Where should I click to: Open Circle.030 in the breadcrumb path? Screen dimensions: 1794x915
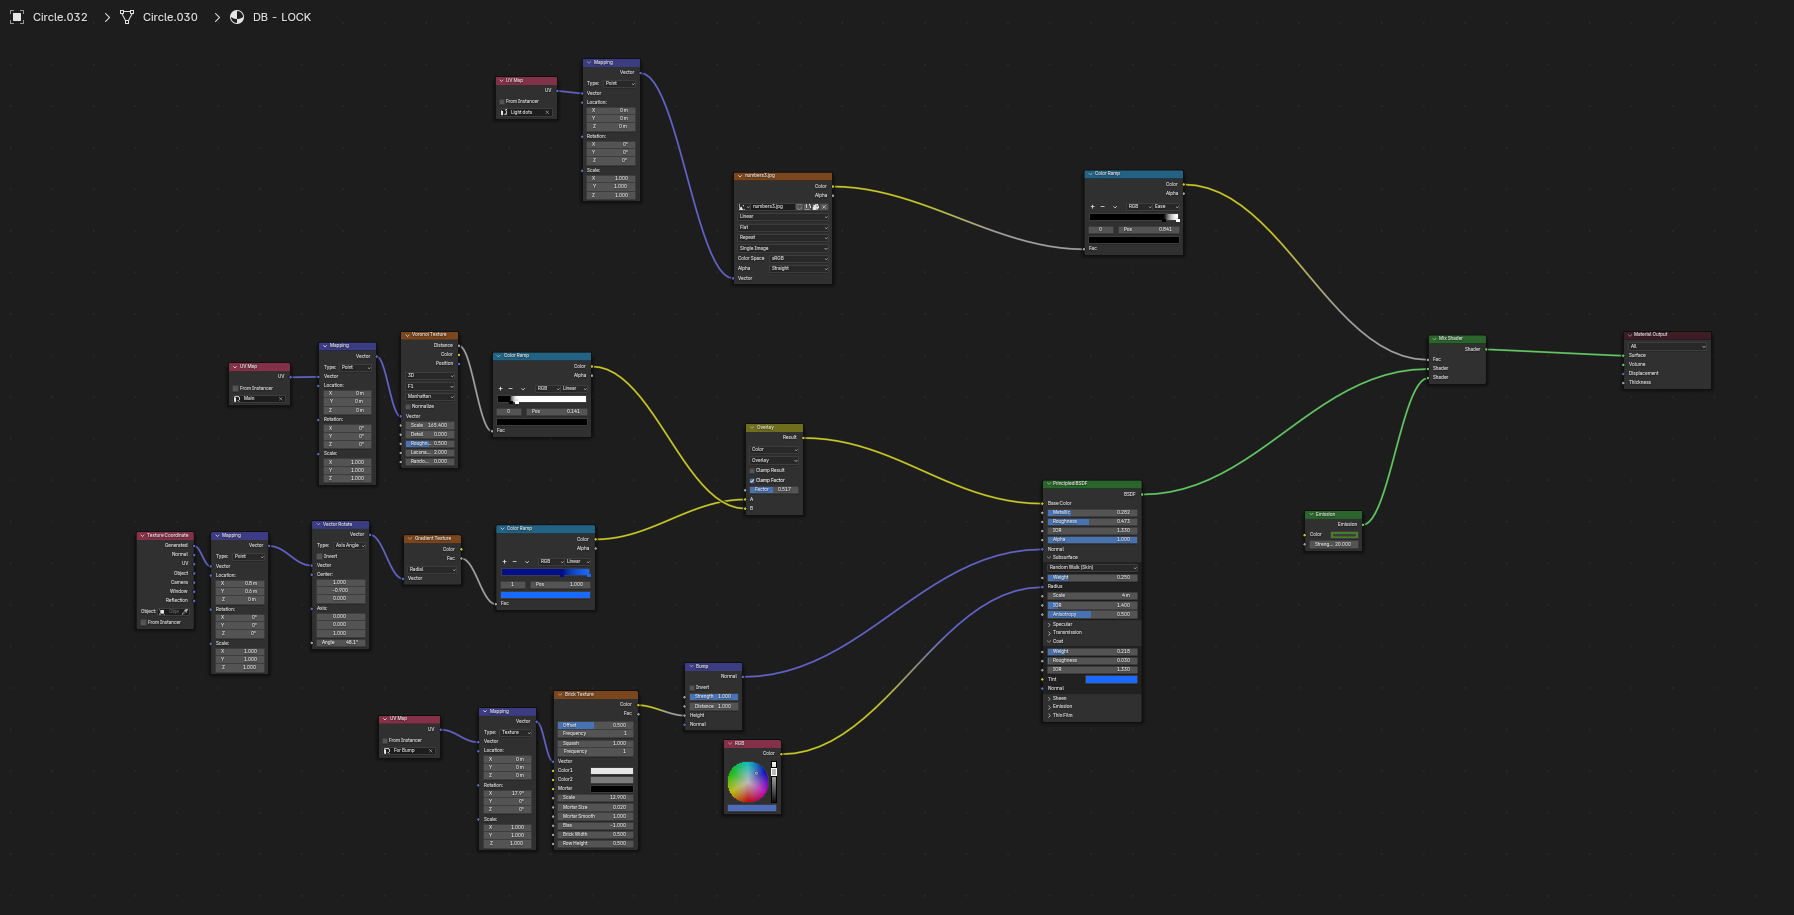(170, 17)
